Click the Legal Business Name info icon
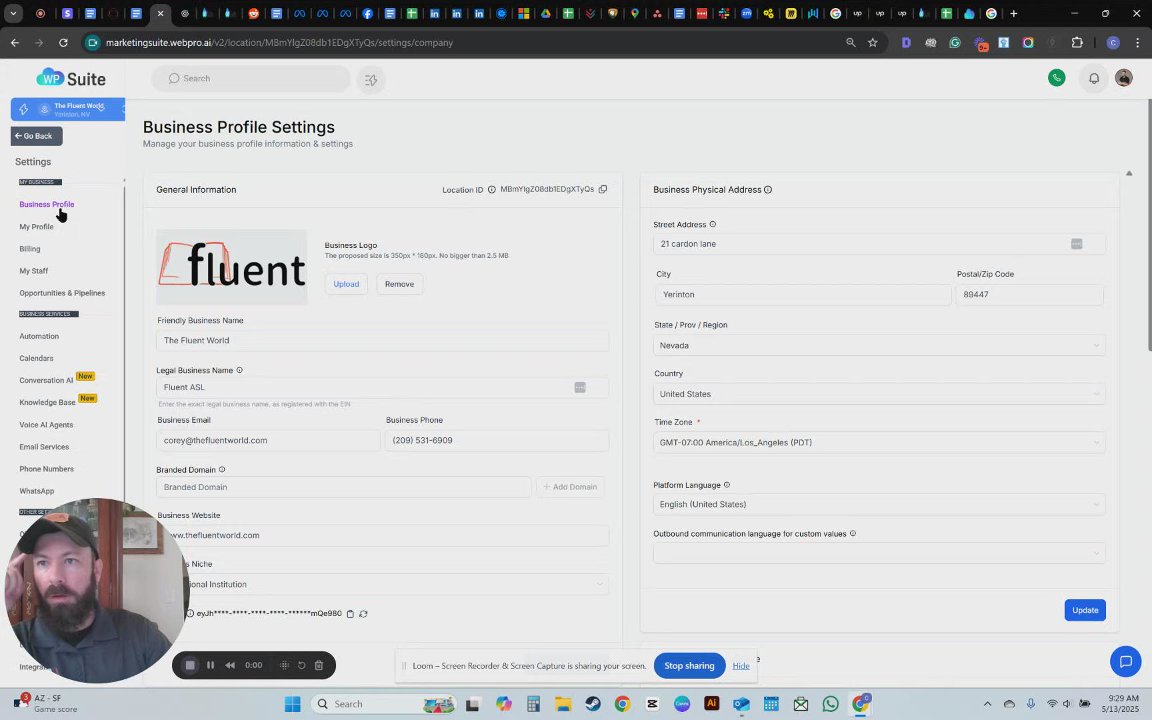1152x720 pixels. tap(240, 370)
